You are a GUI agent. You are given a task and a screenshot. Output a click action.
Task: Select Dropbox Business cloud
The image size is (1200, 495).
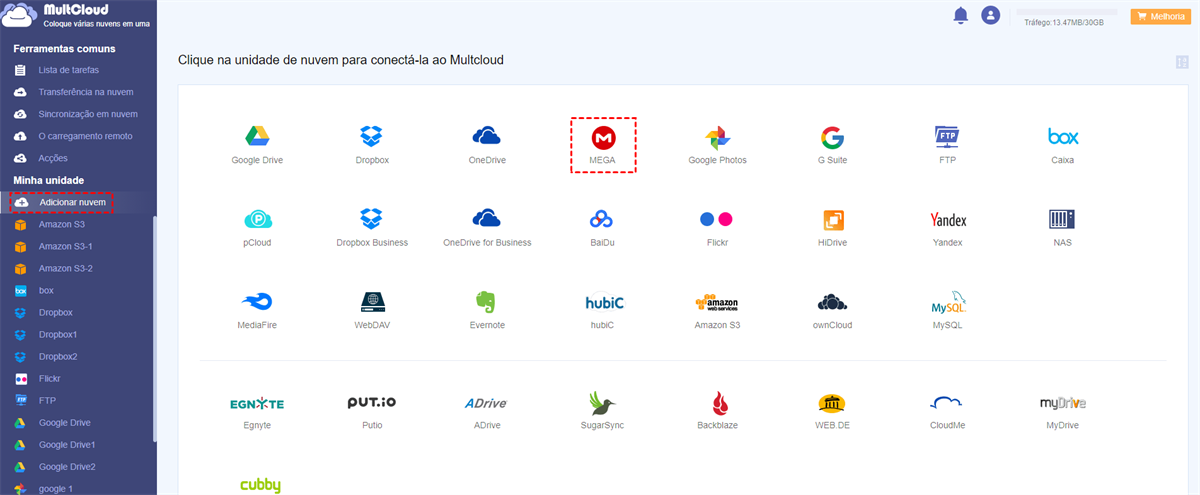[372, 219]
